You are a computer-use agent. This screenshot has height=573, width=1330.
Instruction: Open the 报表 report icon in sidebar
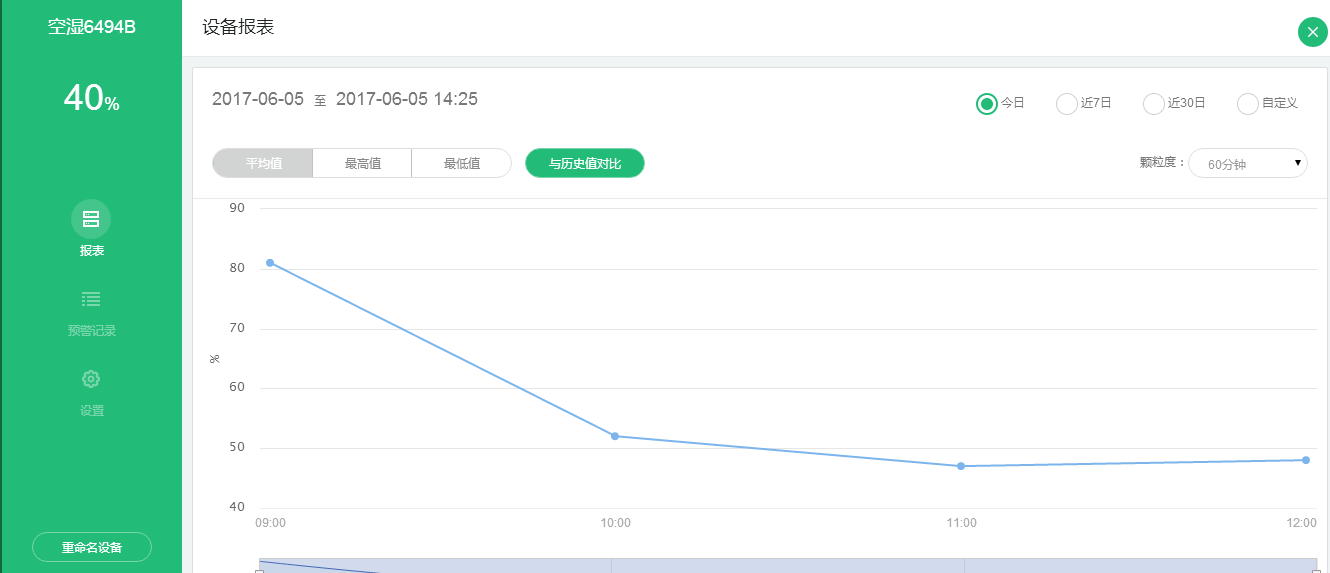(91, 219)
